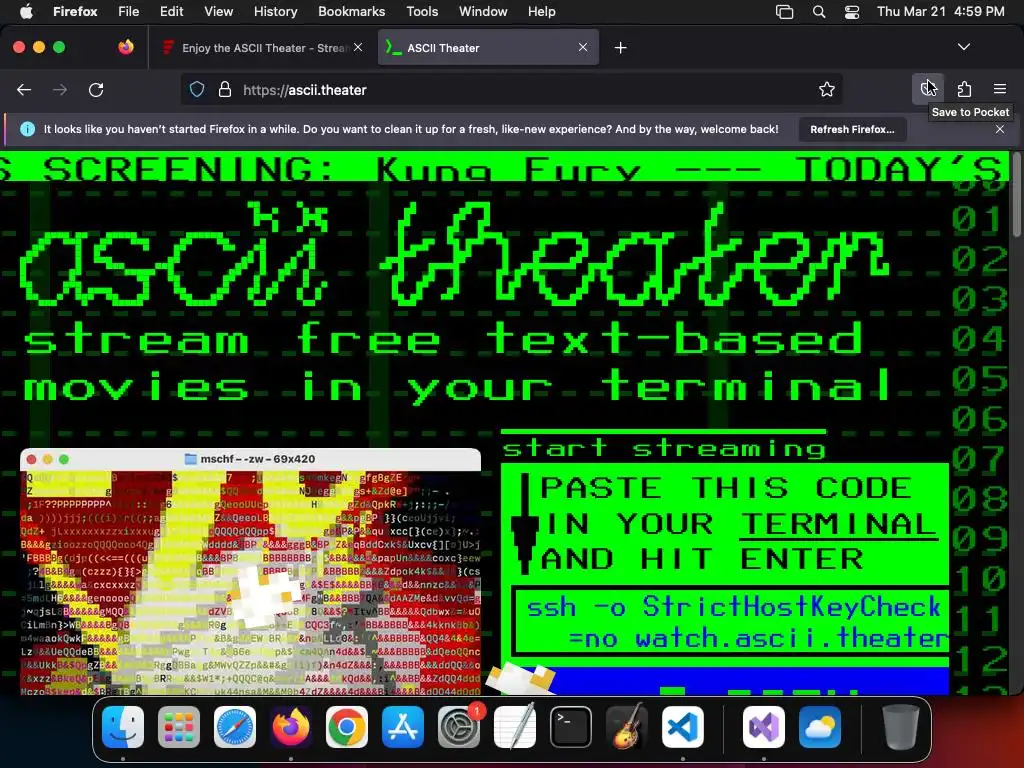Open the Apple menu
This screenshot has width=1024, height=768.
tap(26, 11)
